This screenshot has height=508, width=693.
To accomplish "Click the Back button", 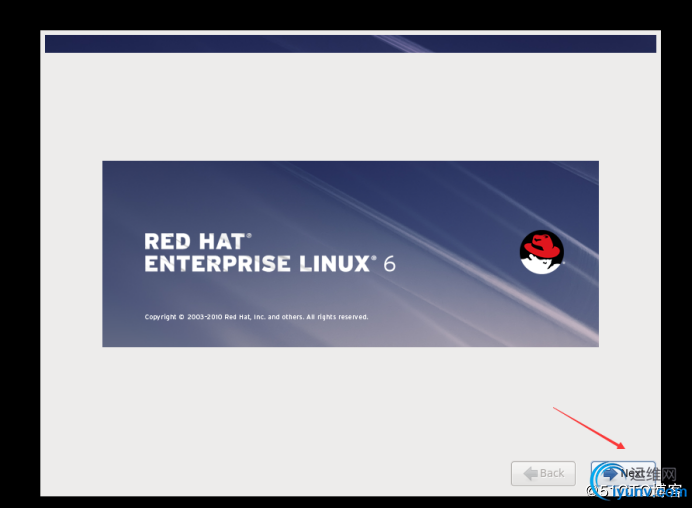I will (x=543, y=474).
